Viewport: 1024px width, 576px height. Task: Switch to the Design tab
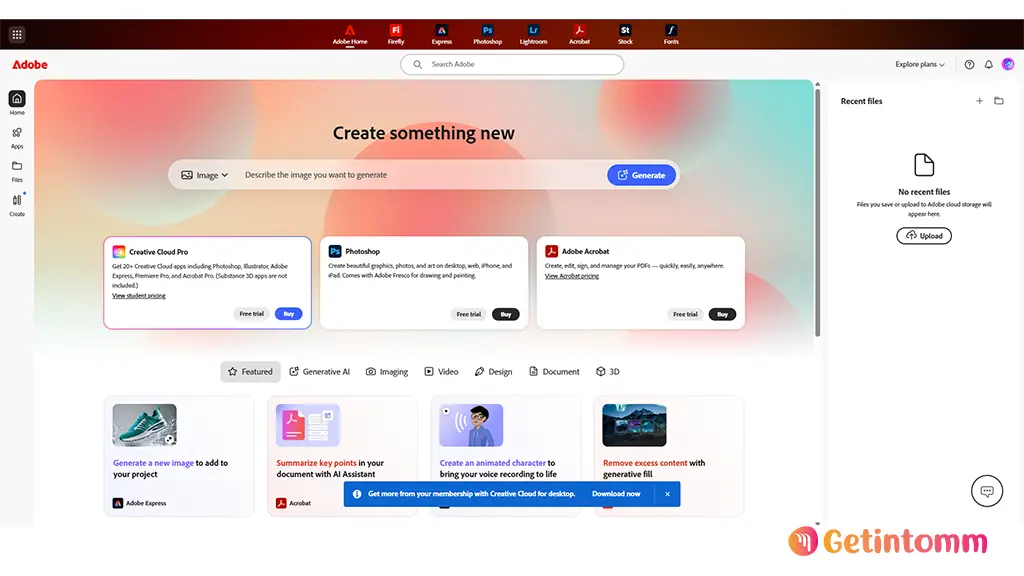[493, 372]
